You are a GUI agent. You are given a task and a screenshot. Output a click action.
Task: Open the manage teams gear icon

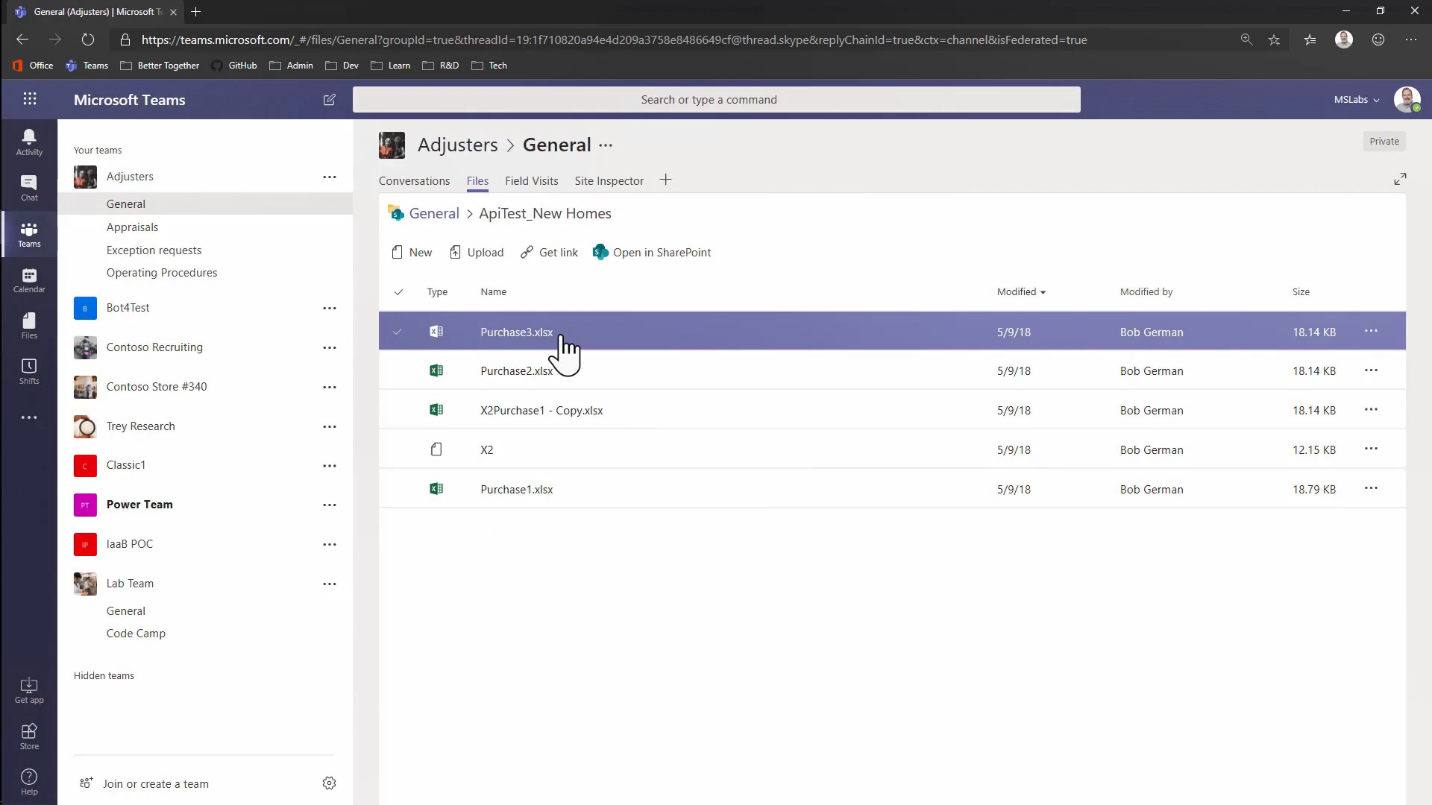329,783
